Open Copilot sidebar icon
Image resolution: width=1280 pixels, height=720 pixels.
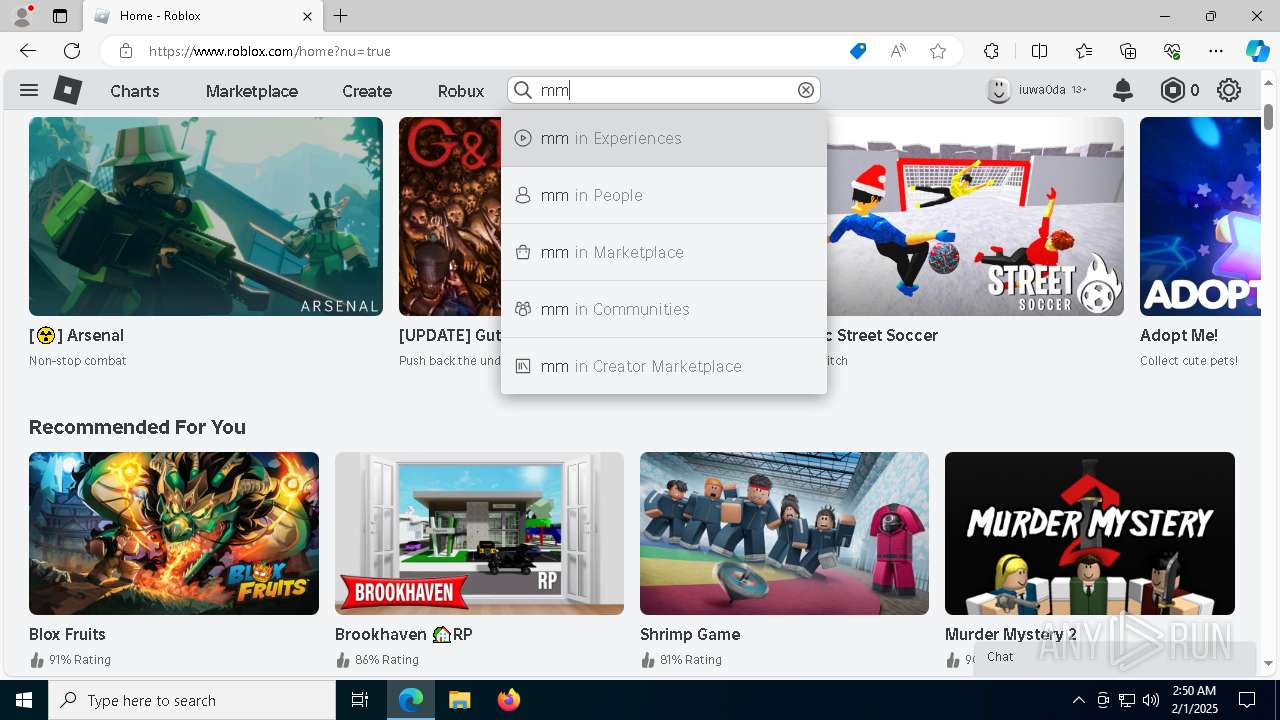1257,51
